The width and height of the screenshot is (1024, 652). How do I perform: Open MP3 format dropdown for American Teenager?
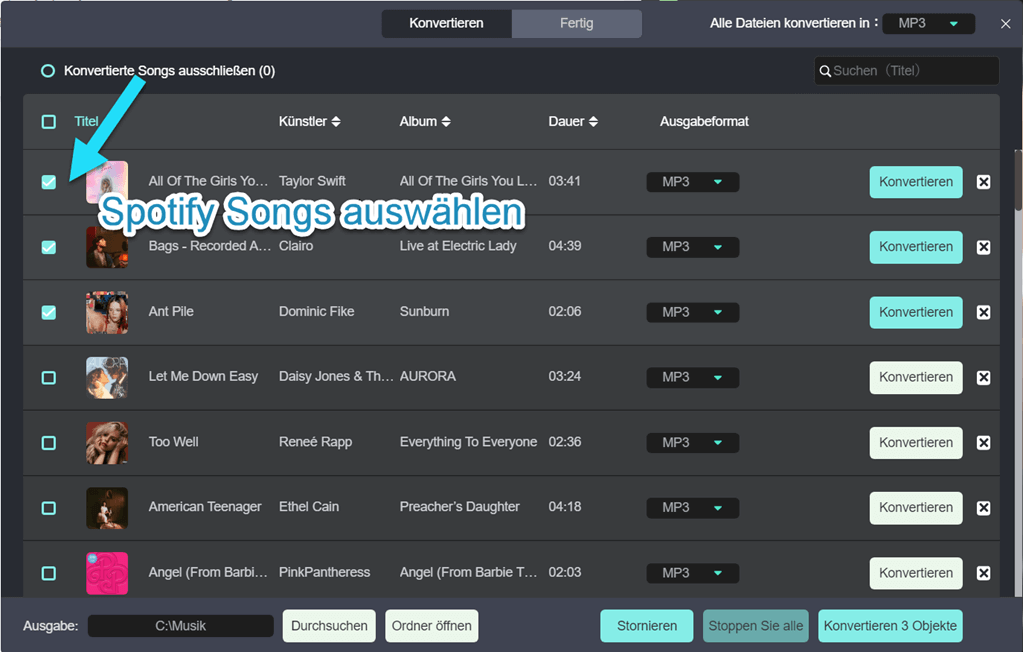click(692, 508)
